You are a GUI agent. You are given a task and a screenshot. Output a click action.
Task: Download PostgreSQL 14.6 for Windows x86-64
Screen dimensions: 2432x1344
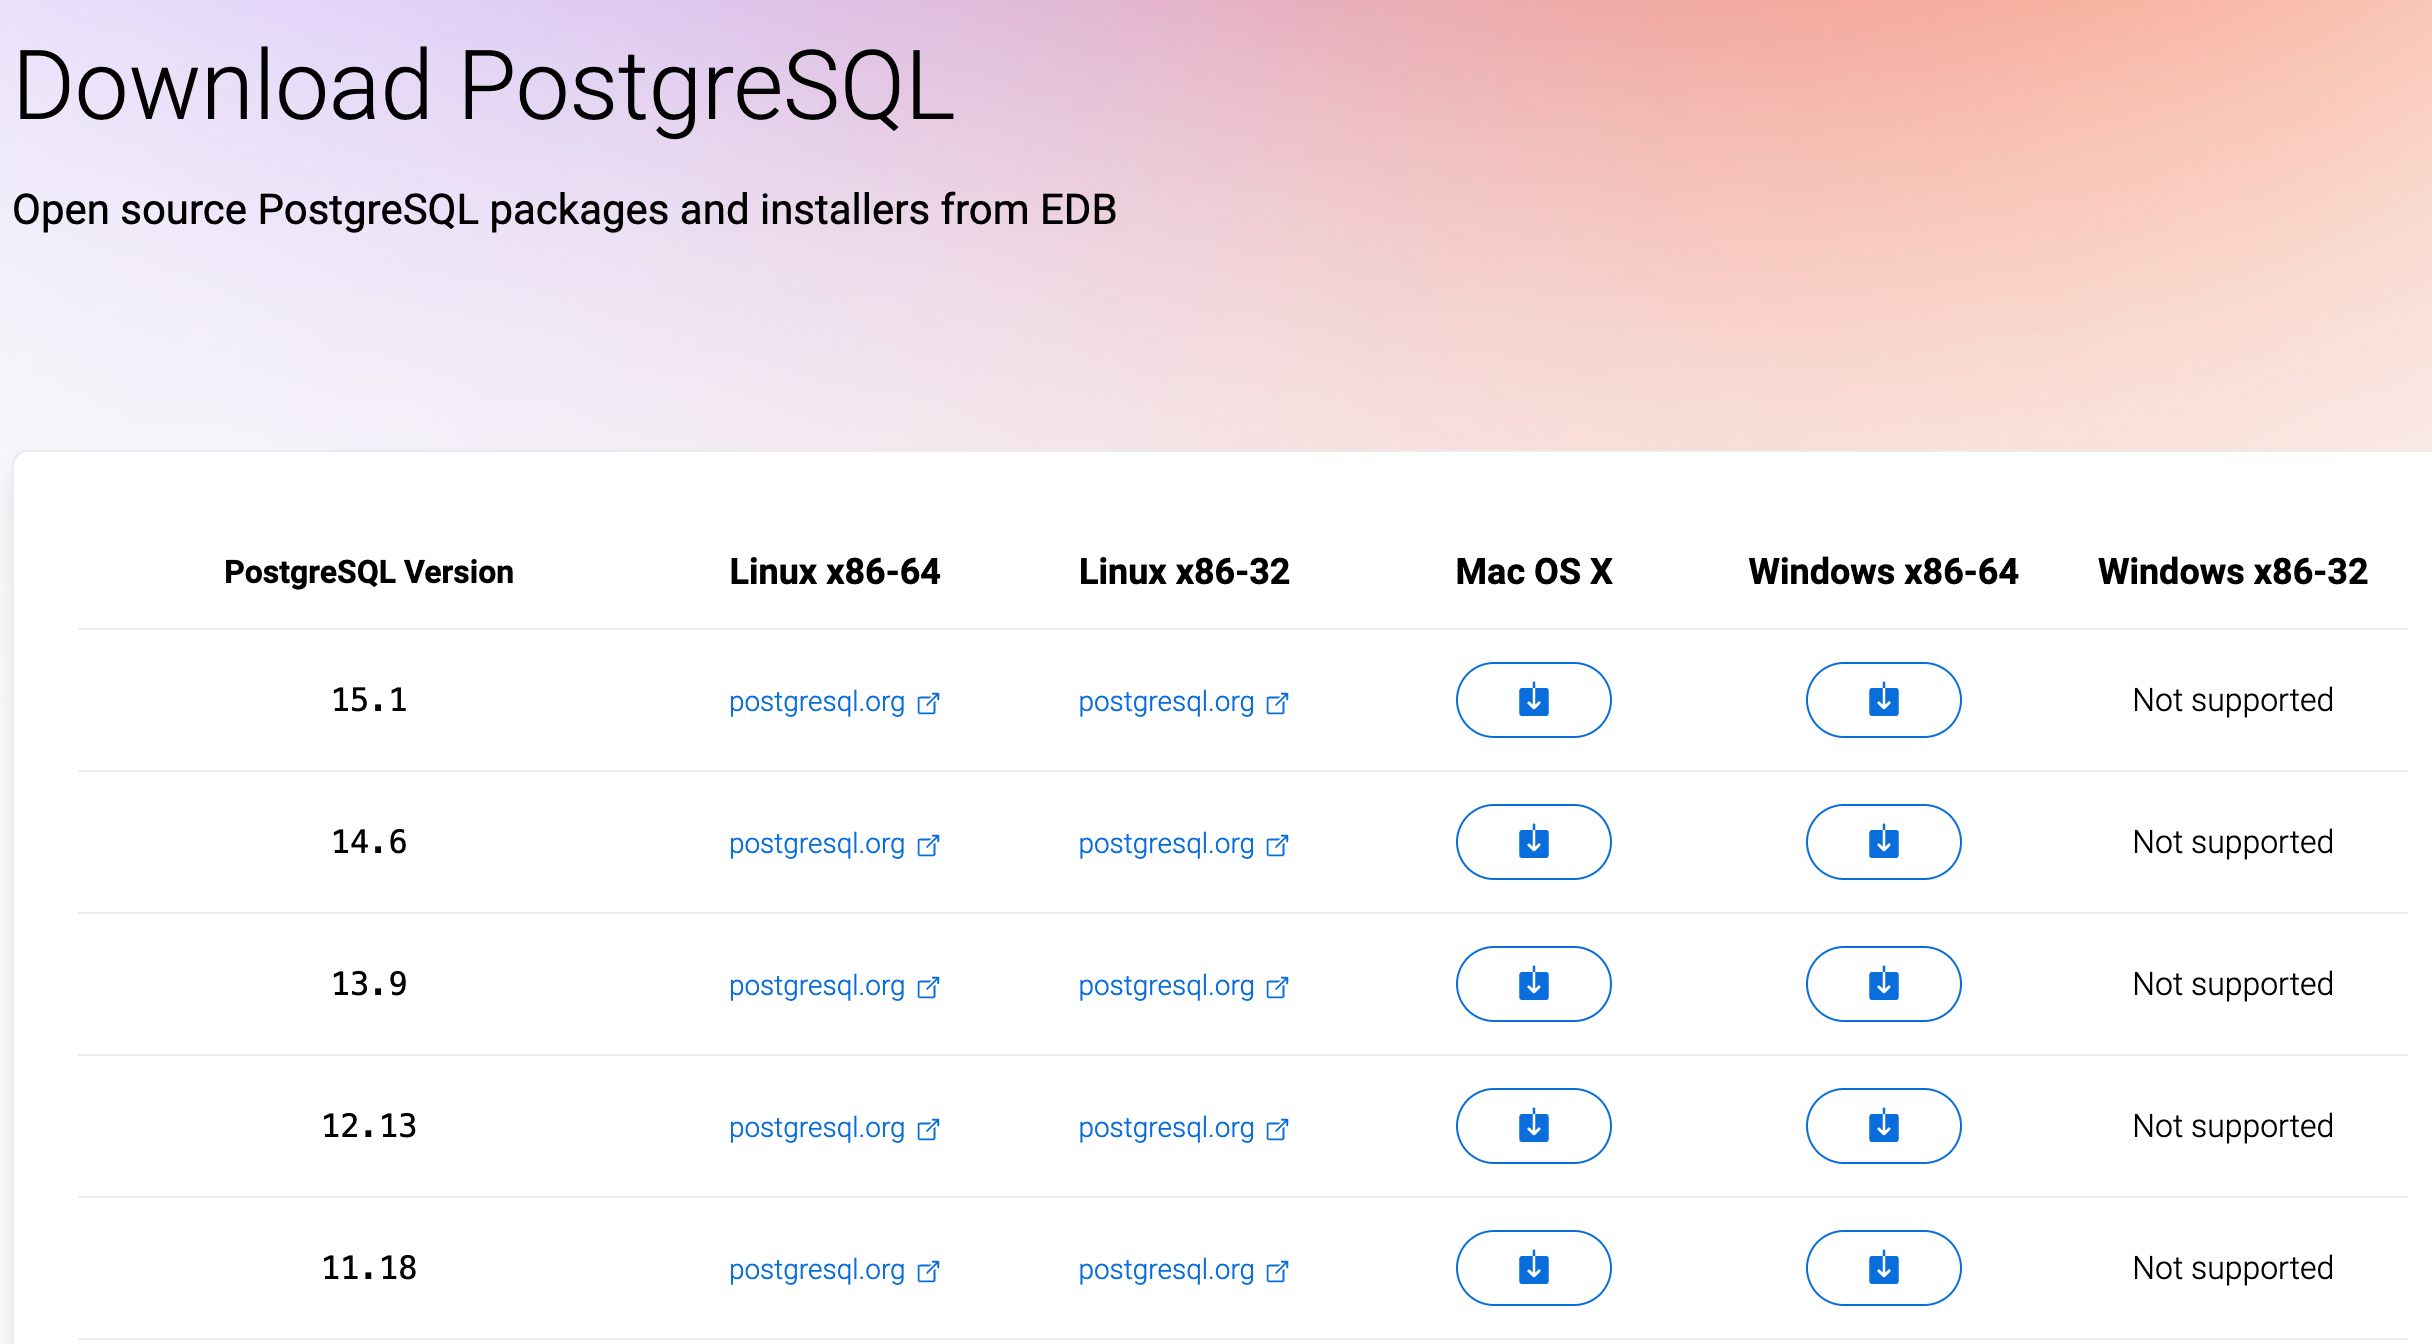tap(1883, 842)
